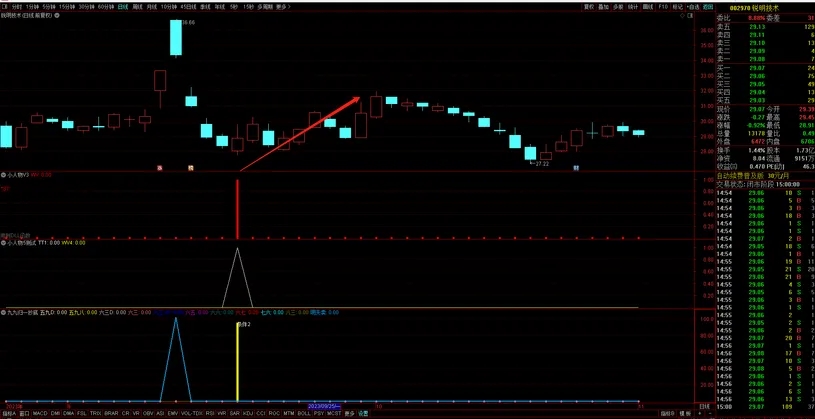The height and width of the screenshot is (419, 815).
Task: Toggle the 统计 statistics option
Action: point(632,5)
